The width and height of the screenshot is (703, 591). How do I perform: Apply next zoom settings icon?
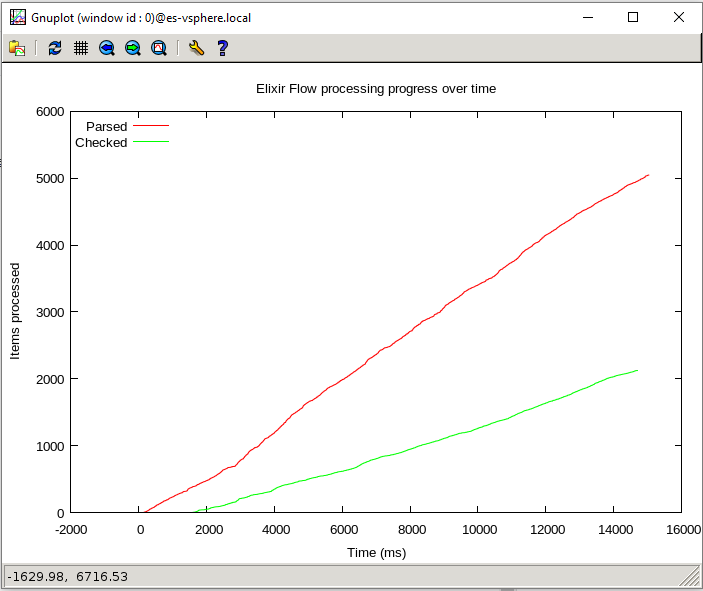pyautogui.click(x=133, y=48)
